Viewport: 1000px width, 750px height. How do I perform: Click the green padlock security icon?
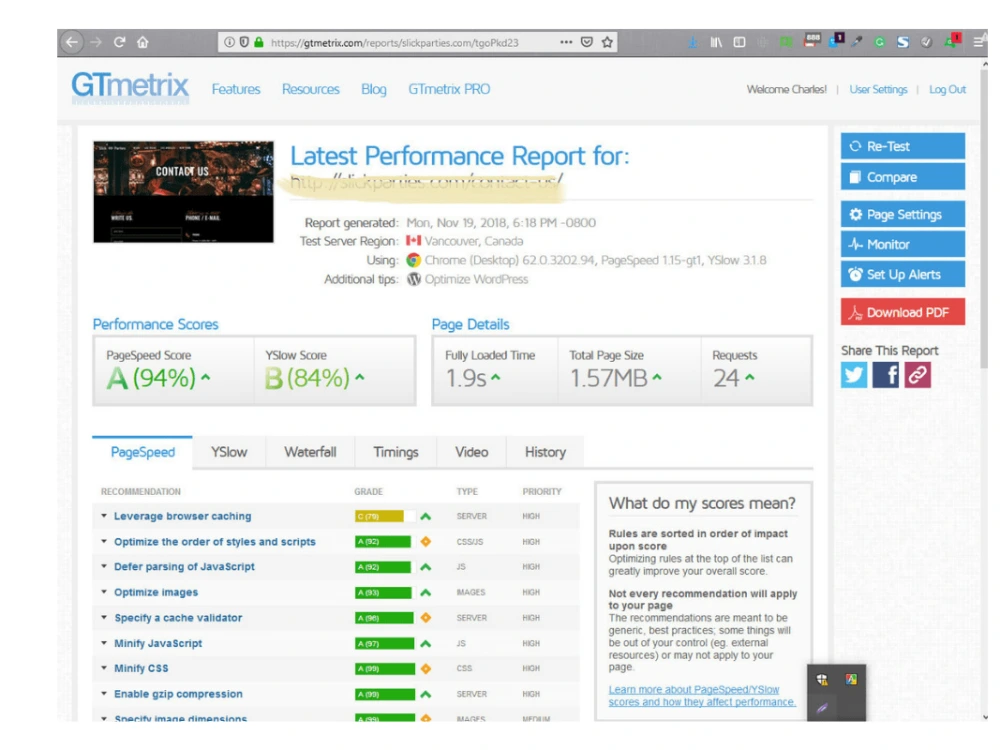point(258,43)
